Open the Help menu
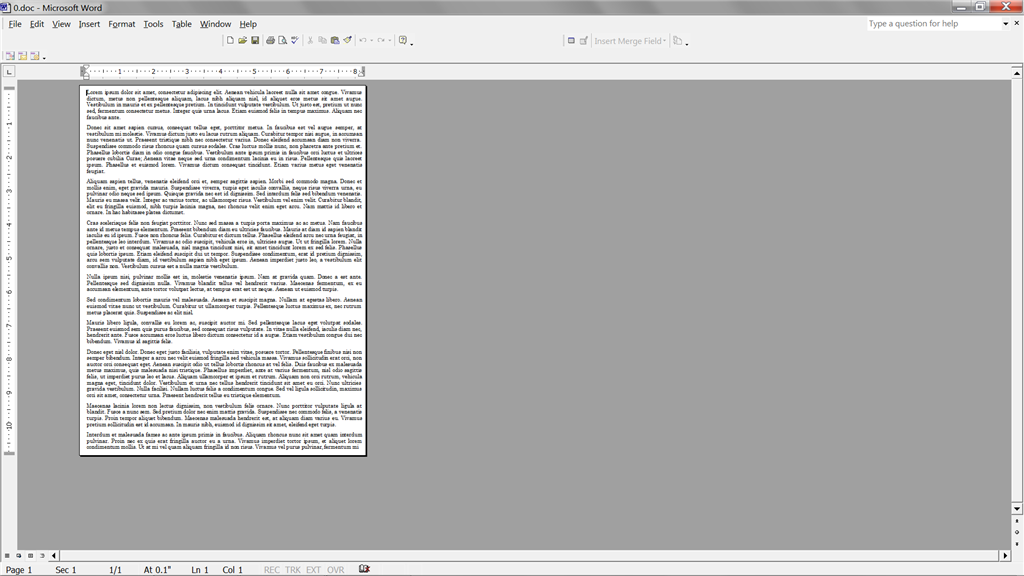Screen dimensions: 1024x576 coord(248,24)
